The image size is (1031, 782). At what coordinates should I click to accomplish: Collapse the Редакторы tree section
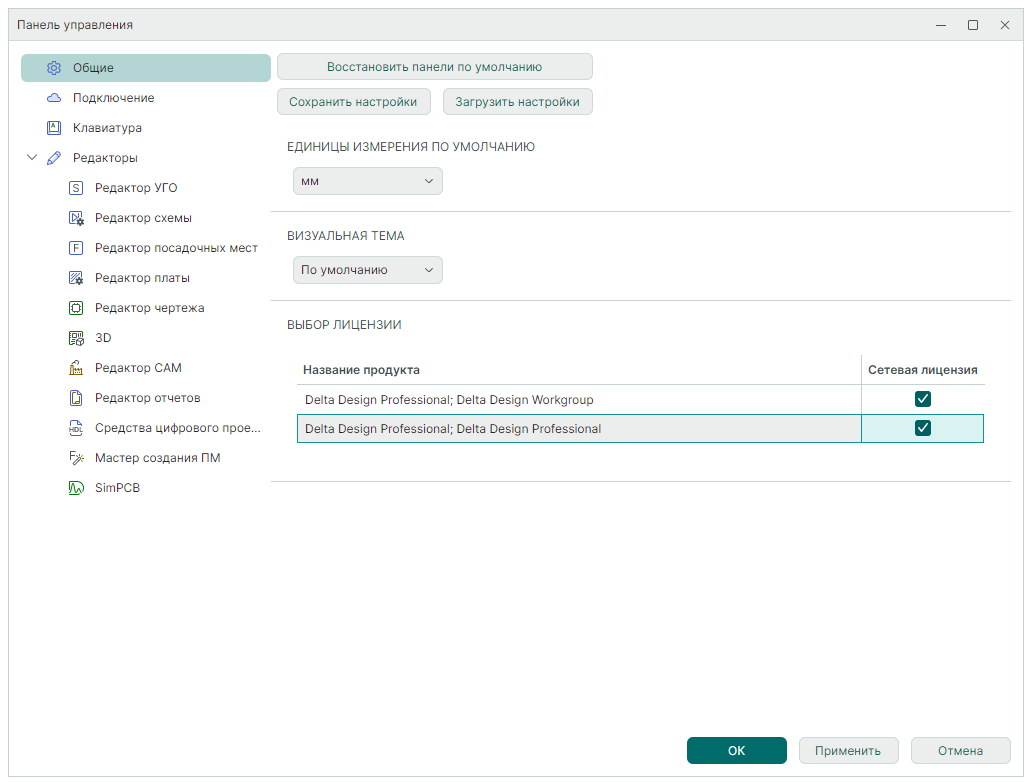[x=32, y=158]
